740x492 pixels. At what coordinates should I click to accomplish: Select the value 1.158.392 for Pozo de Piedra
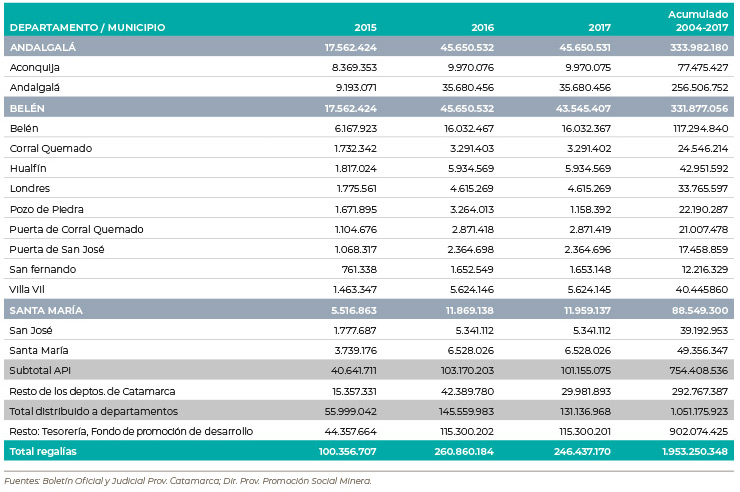point(590,209)
